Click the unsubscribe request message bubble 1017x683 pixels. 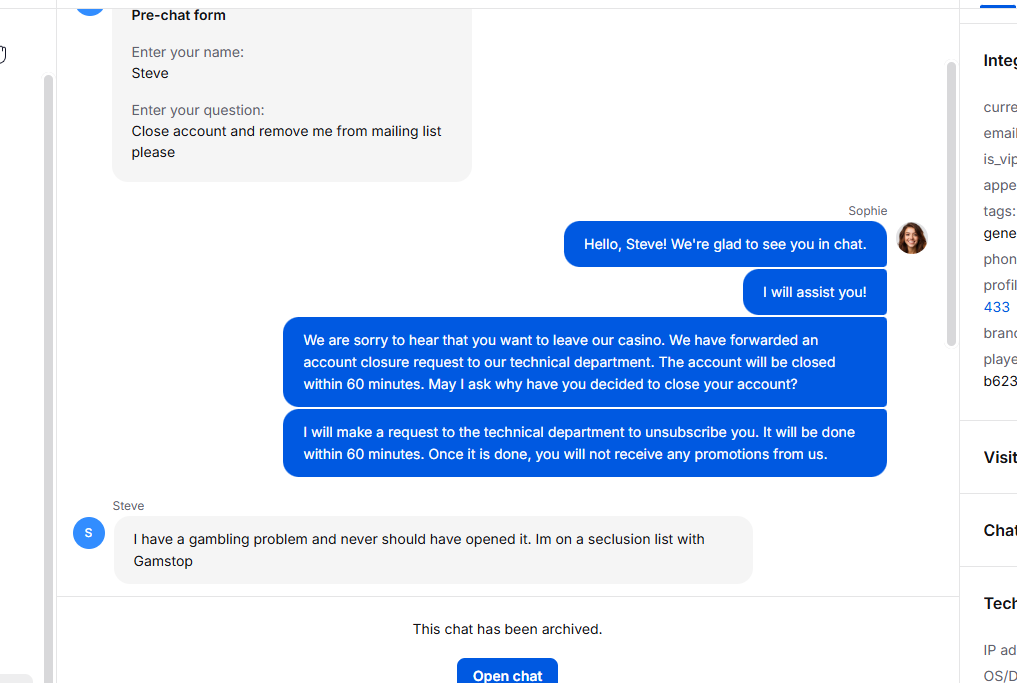pos(584,443)
